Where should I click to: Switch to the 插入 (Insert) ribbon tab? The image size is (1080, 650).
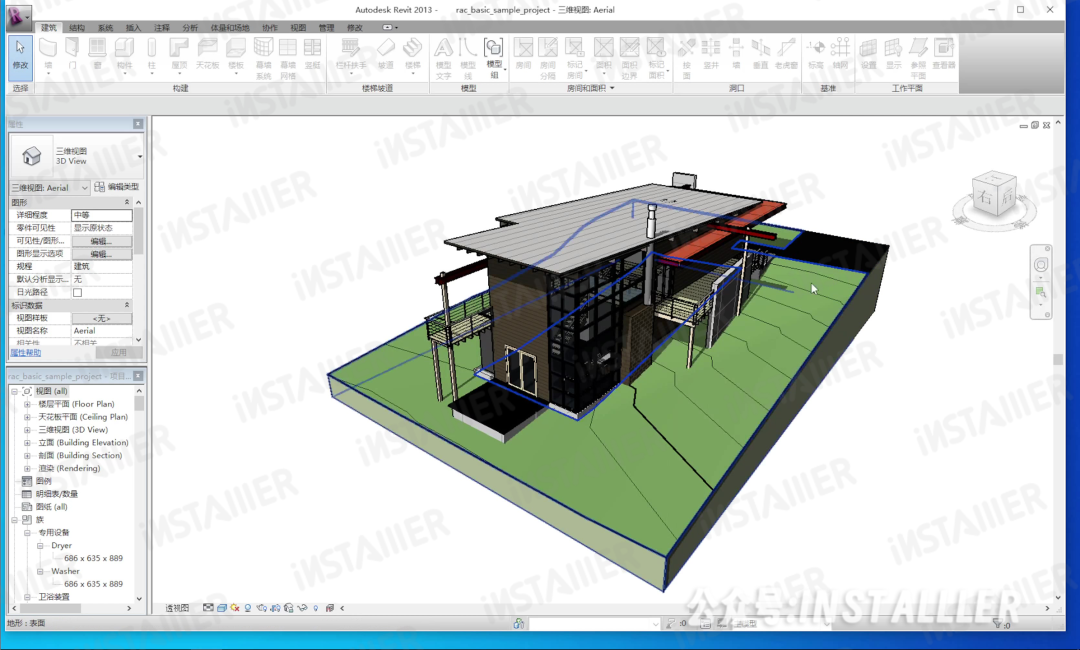coord(133,28)
